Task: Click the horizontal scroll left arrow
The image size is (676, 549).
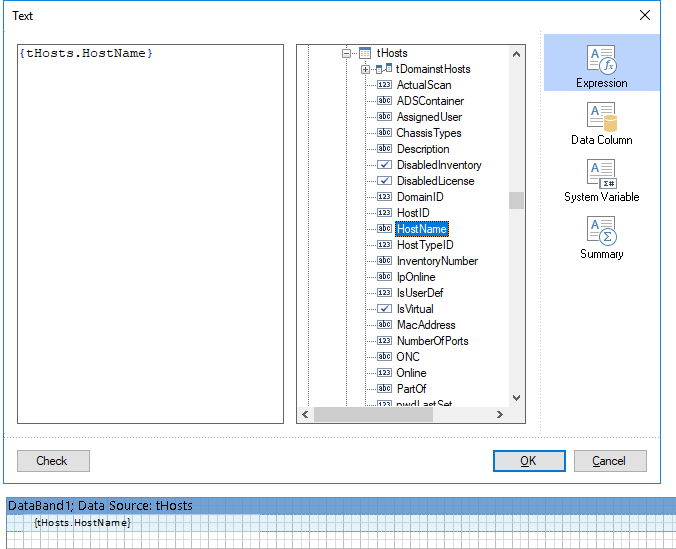Action: click(x=305, y=414)
